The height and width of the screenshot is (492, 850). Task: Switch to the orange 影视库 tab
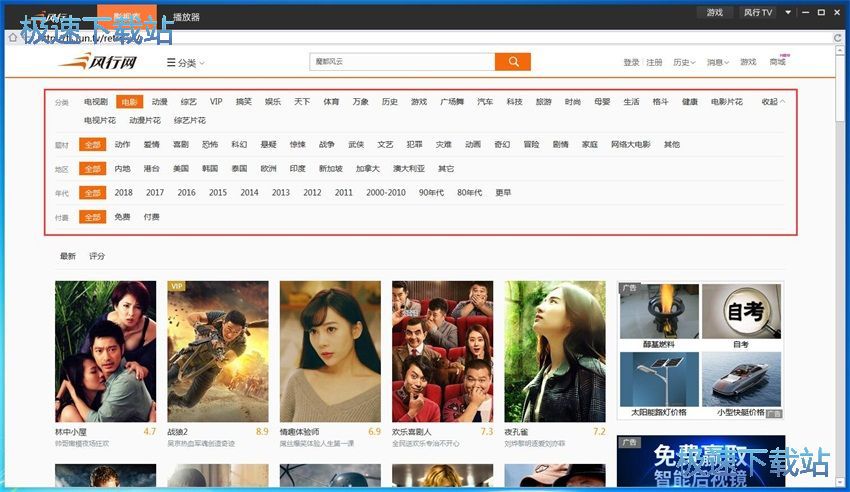pos(127,17)
